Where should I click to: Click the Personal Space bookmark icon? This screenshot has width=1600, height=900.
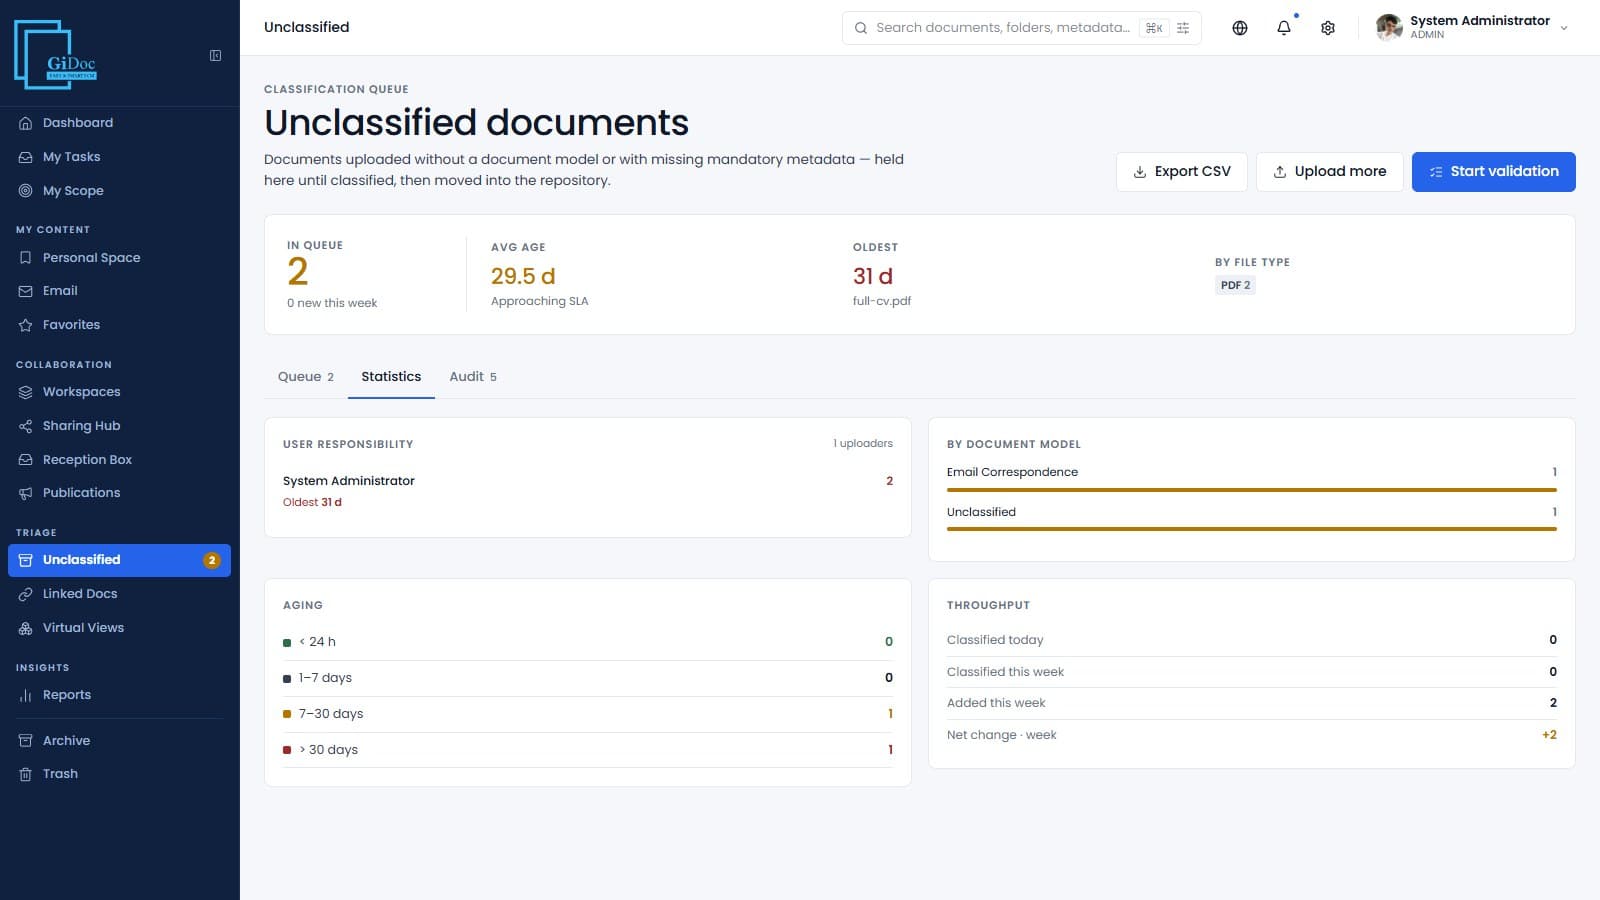pyautogui.click(x=26, y=258)
